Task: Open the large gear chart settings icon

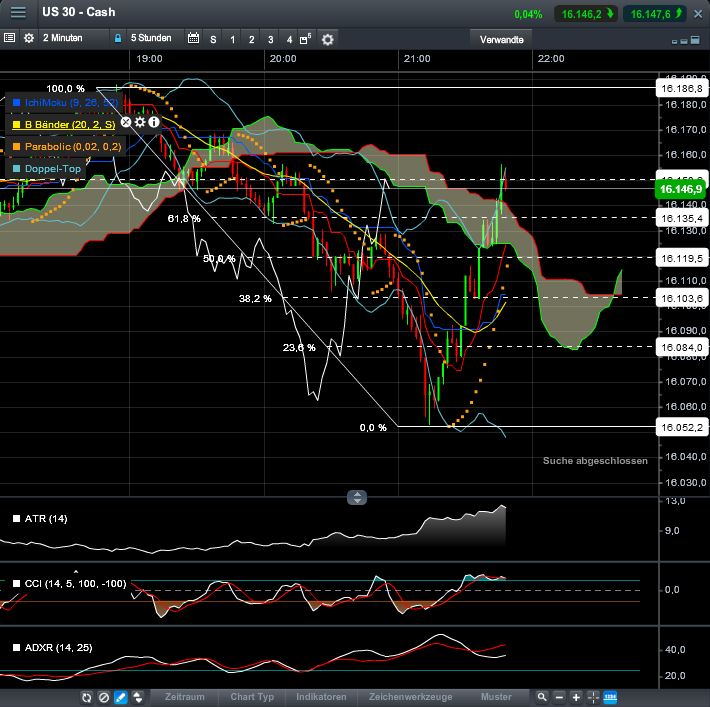Action: [327, 40]
